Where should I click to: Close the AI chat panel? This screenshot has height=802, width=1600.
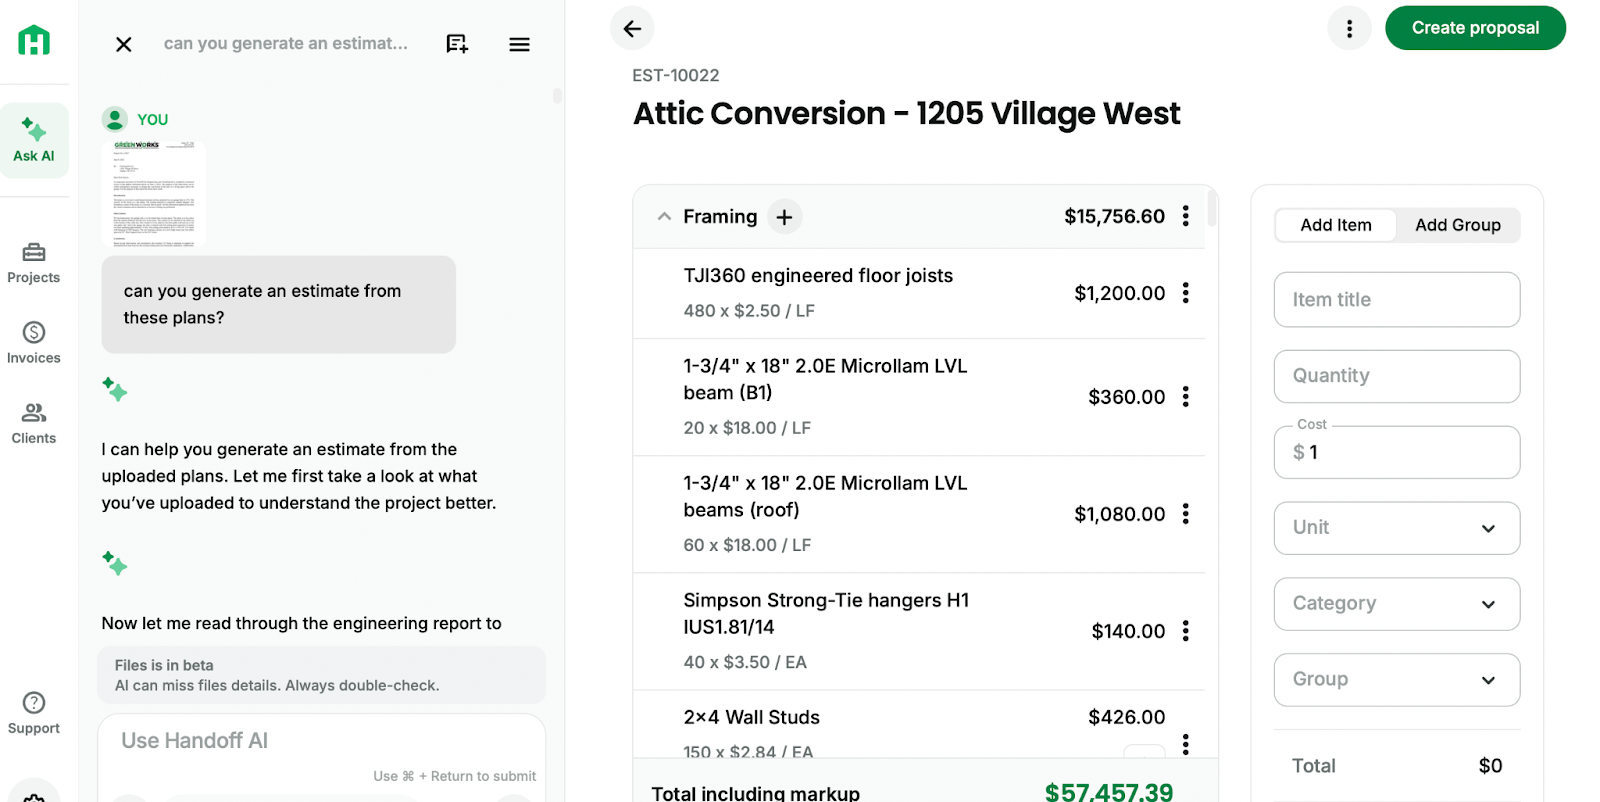(124, 44)
